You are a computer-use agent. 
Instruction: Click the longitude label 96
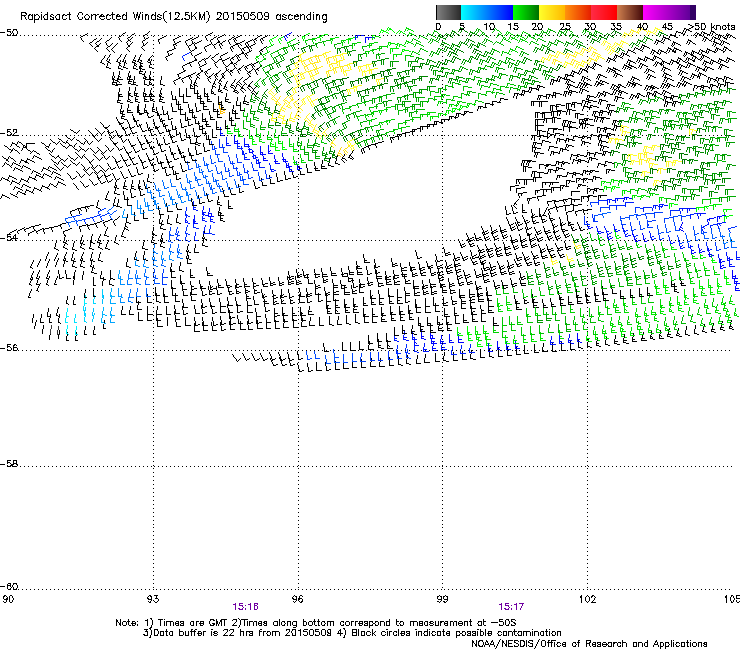pos(297,599)
